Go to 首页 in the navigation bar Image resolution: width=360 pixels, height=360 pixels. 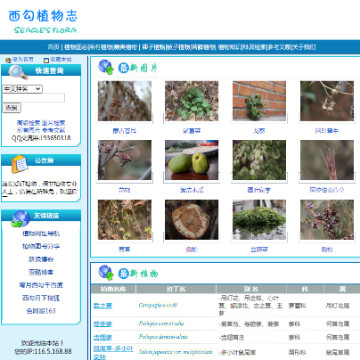(53, 47)
